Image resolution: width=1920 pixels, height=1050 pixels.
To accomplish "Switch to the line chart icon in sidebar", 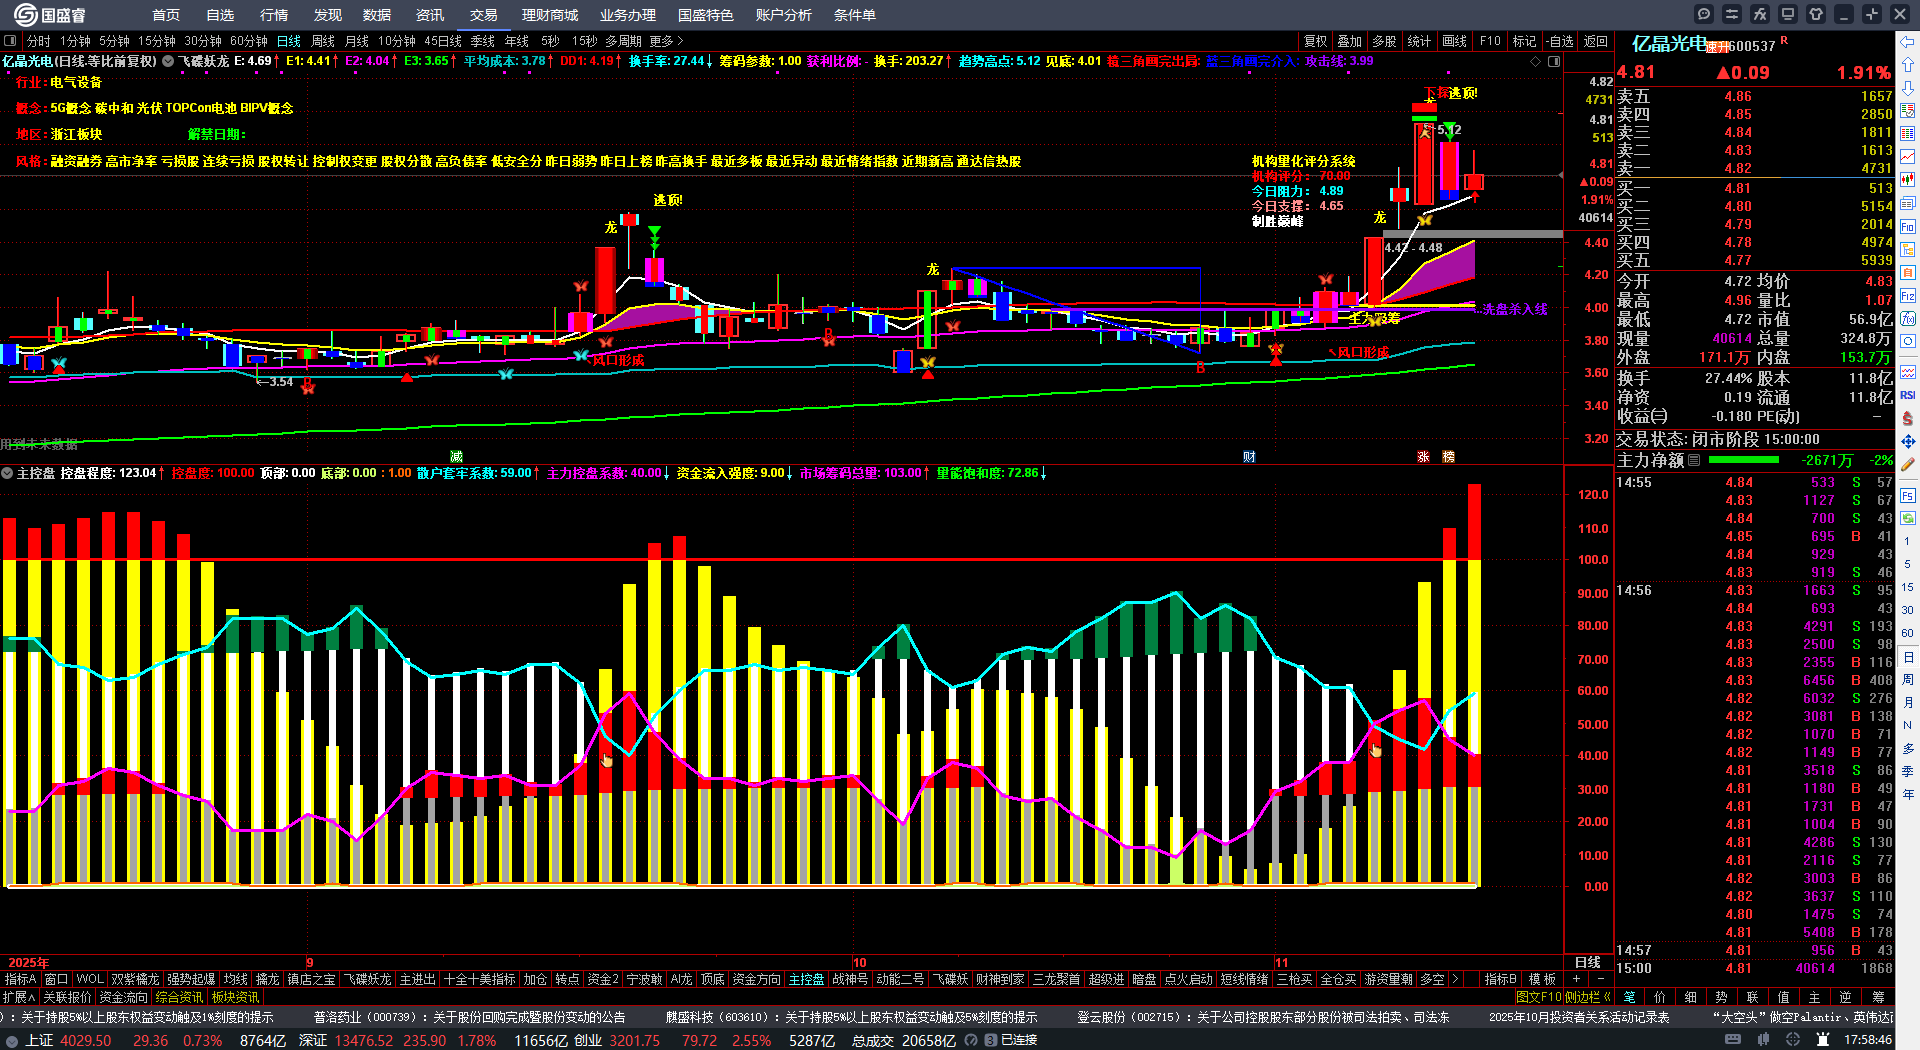I will (1908, 157).
